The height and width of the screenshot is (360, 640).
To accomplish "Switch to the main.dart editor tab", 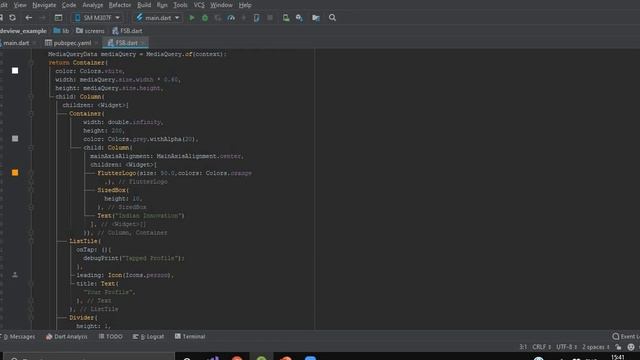I will click(x=16, y=43).
